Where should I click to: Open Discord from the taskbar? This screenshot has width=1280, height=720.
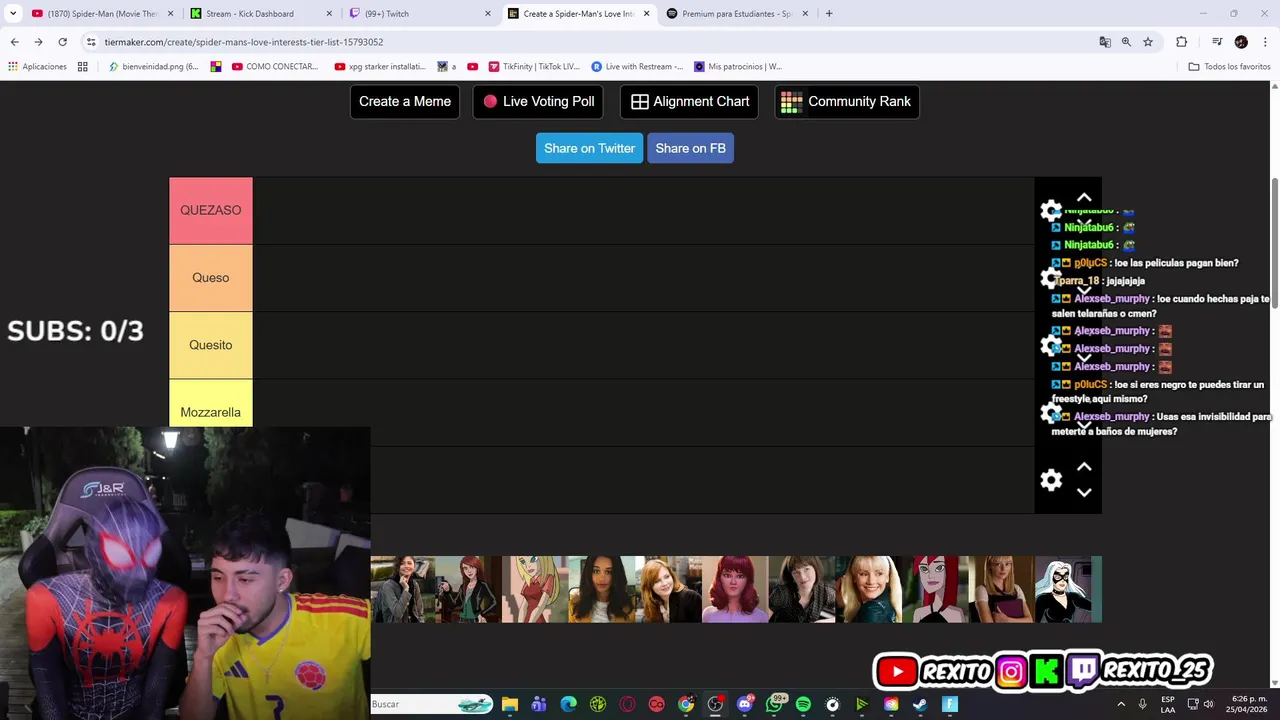745,704
